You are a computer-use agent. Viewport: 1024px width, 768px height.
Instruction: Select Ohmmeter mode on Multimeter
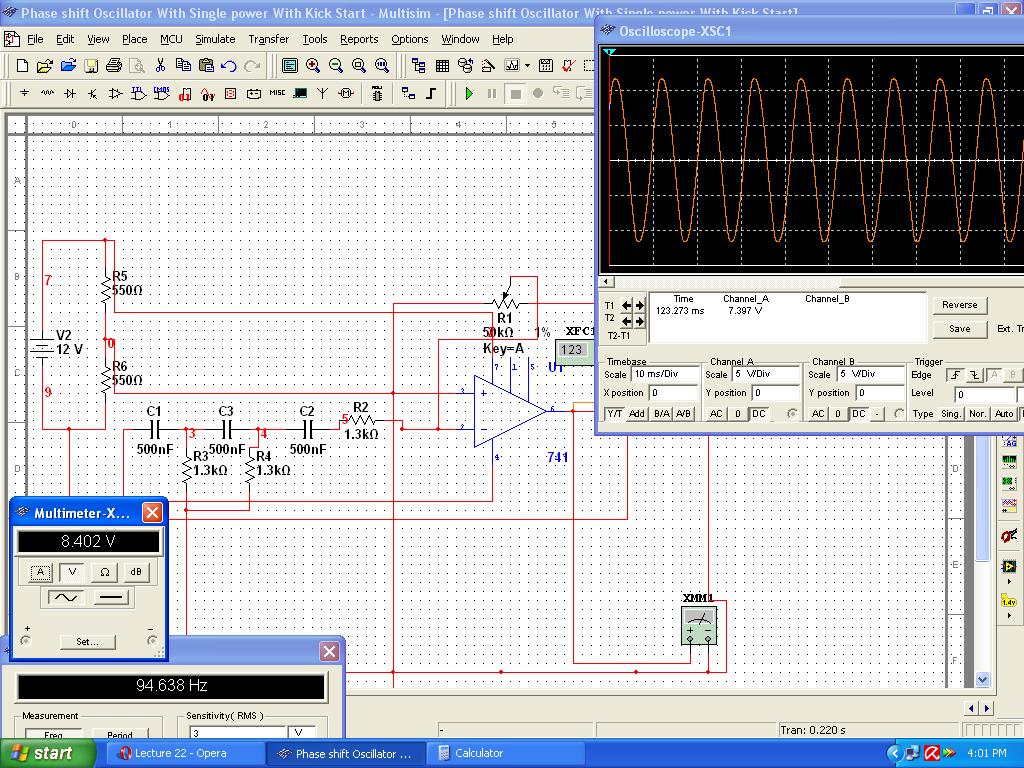pyautogui.click(x=104, y=573)
